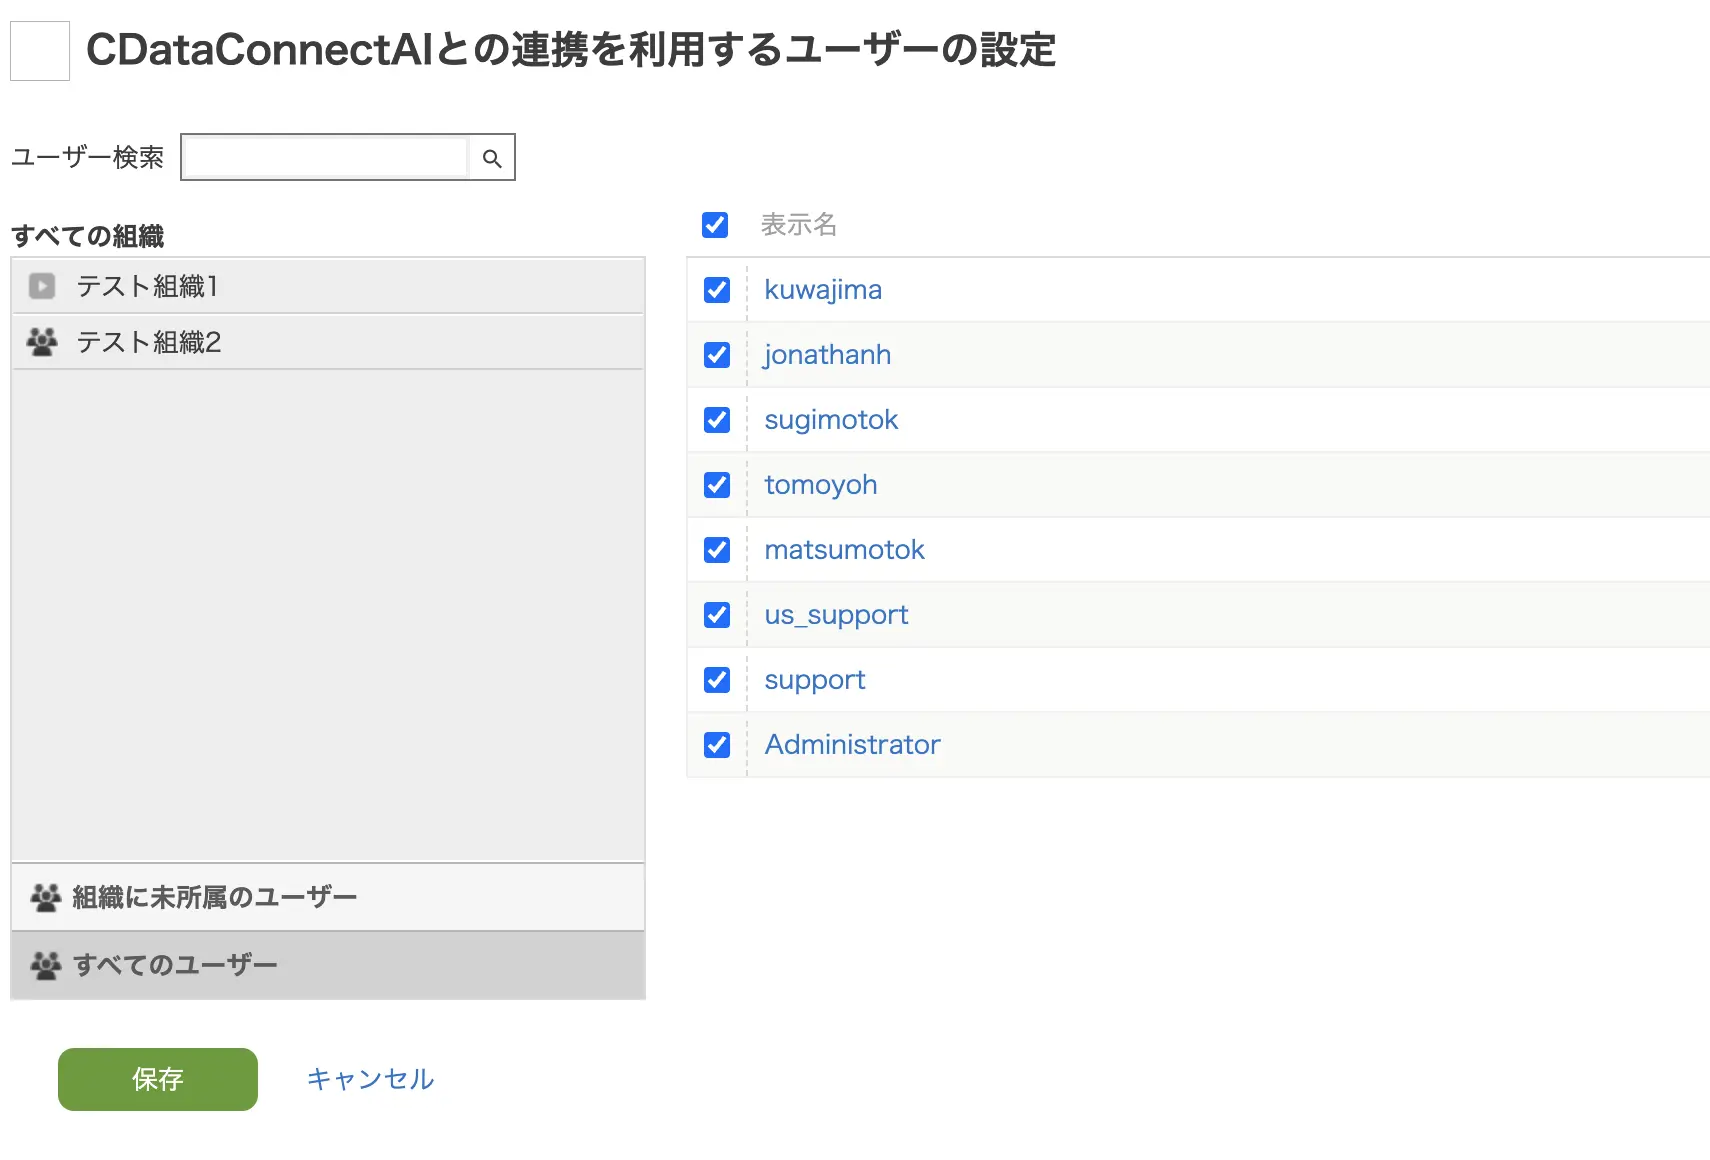Click the group icon beside すべてのユーザー
This screenshot has width=1710, height=1160.
pyautogui.click(x=46, y=965)
